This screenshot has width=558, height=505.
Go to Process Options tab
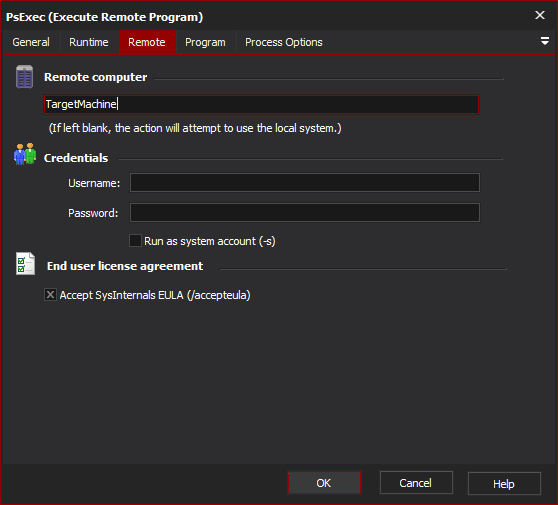click(284, 42)
